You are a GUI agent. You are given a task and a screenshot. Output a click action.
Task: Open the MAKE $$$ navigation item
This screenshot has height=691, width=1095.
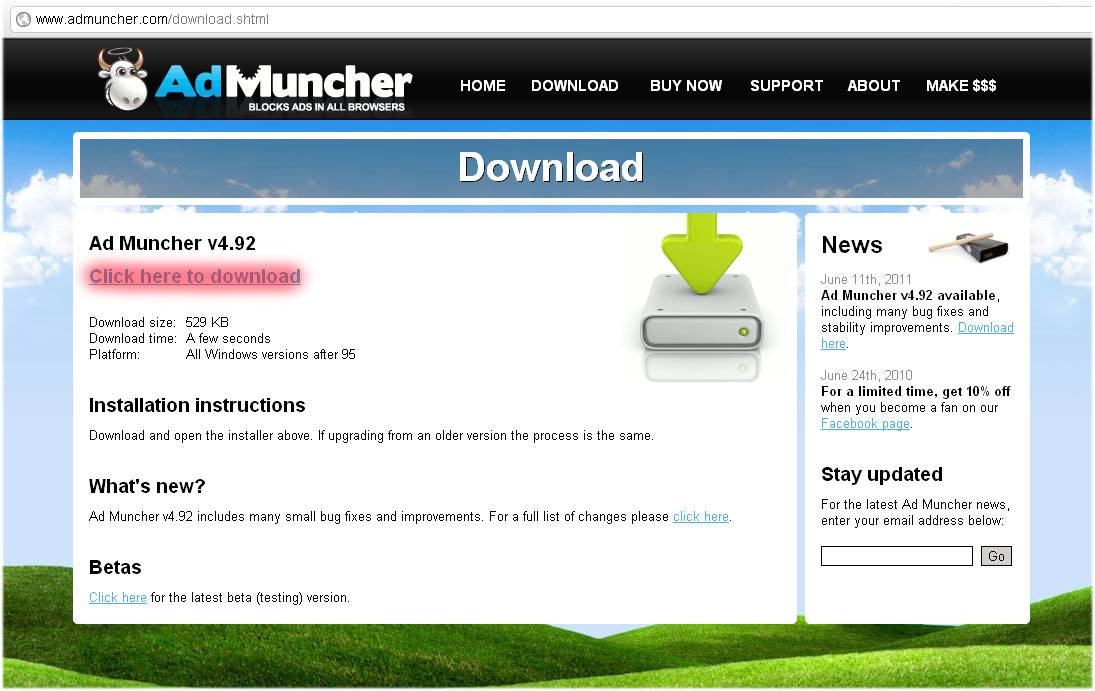click(x=961, y=86)
